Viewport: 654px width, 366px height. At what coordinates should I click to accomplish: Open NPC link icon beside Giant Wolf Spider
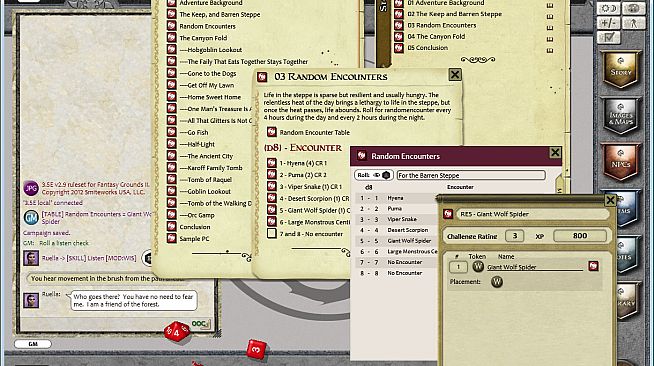click(x=593, y=266)
